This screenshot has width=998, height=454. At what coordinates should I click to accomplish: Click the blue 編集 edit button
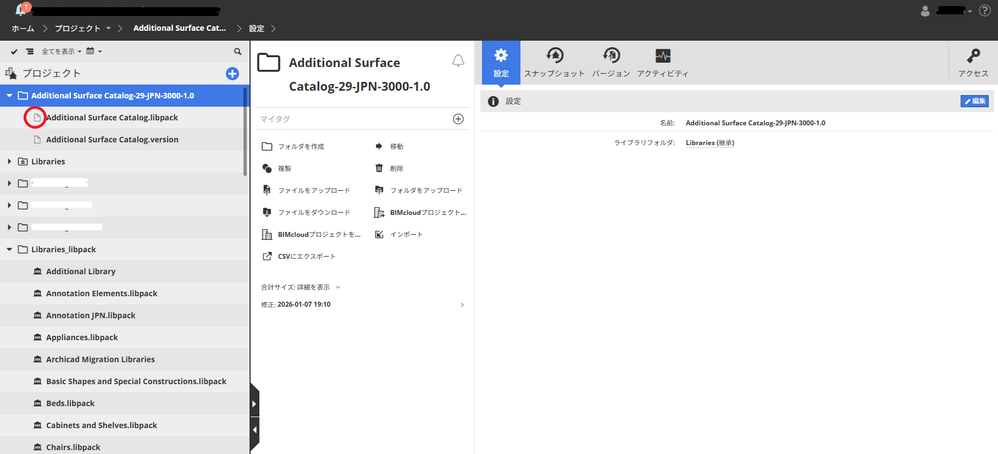click(x=974, y=101)
